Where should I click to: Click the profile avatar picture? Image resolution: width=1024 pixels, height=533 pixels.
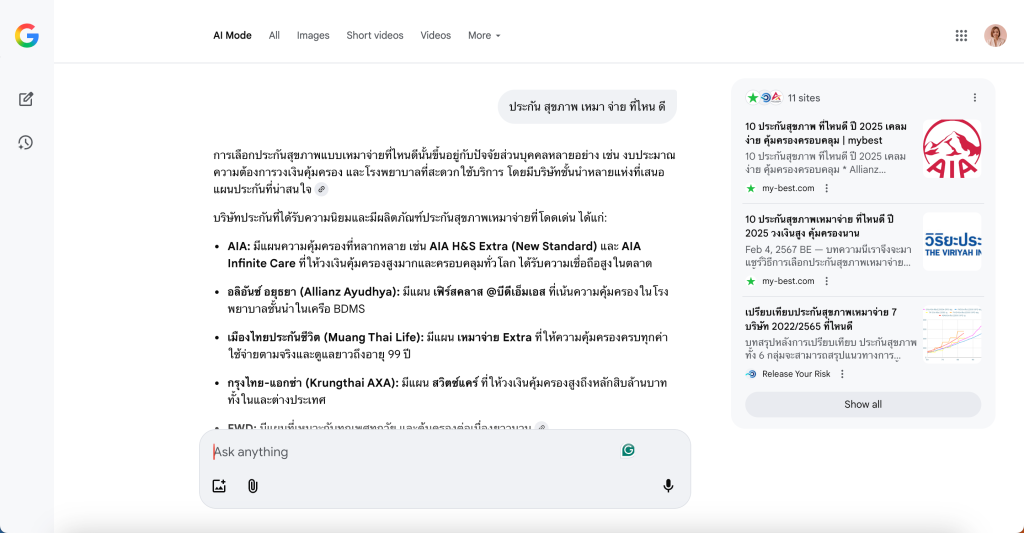point(995,36)
